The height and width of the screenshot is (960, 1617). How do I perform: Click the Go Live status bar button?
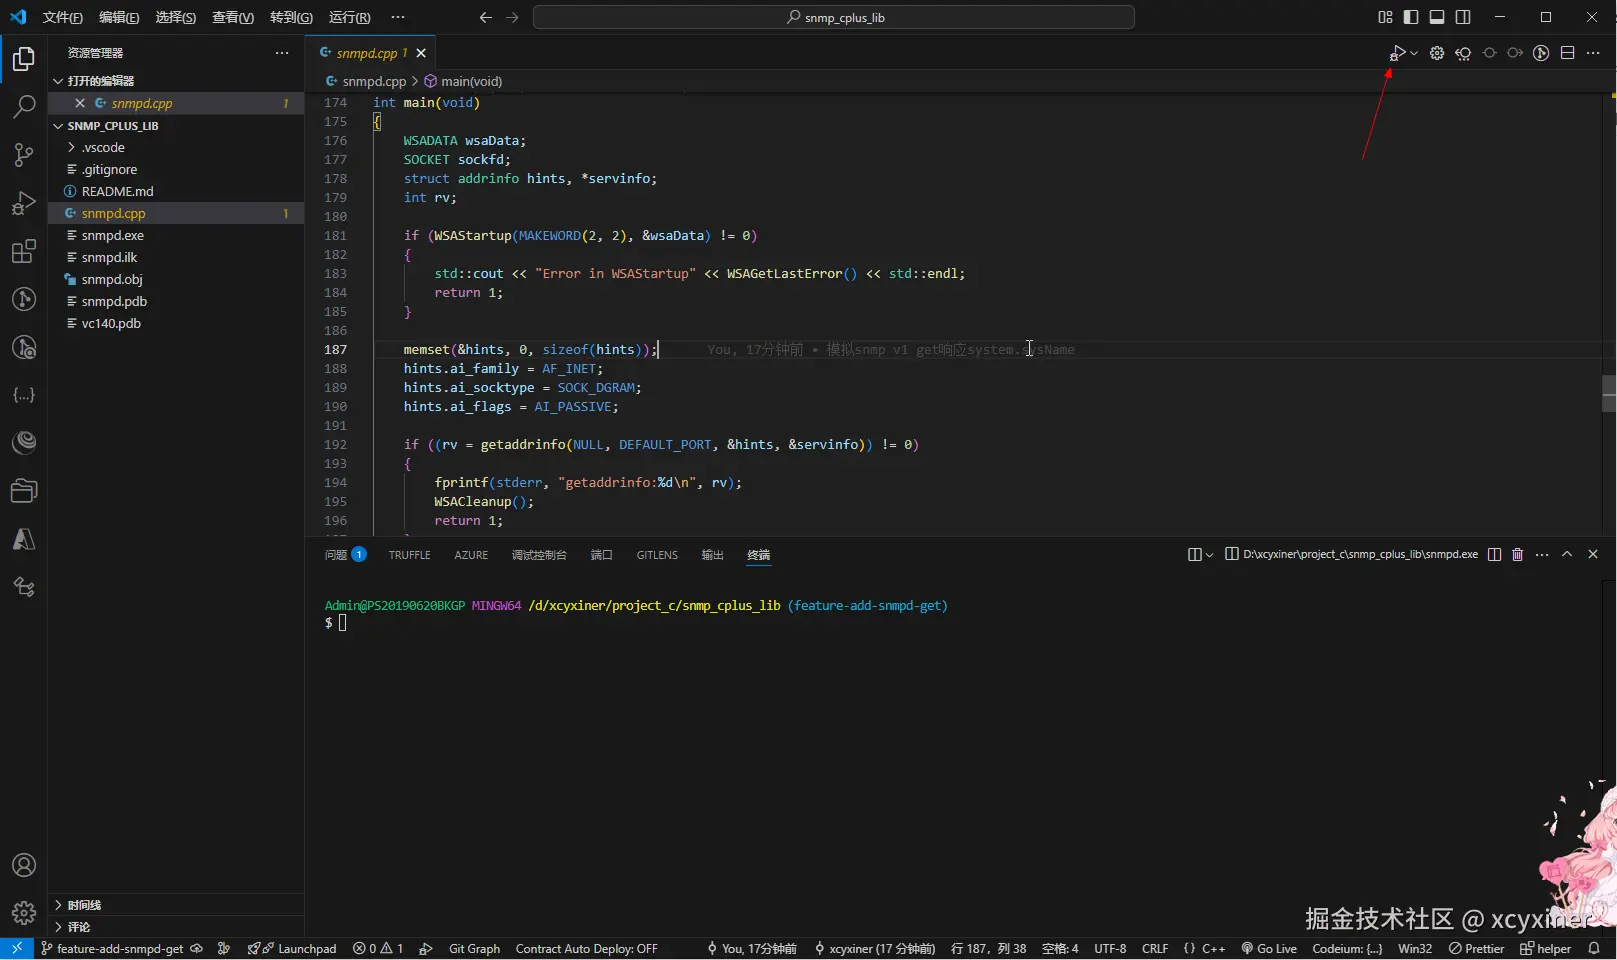pos(1269,948)
